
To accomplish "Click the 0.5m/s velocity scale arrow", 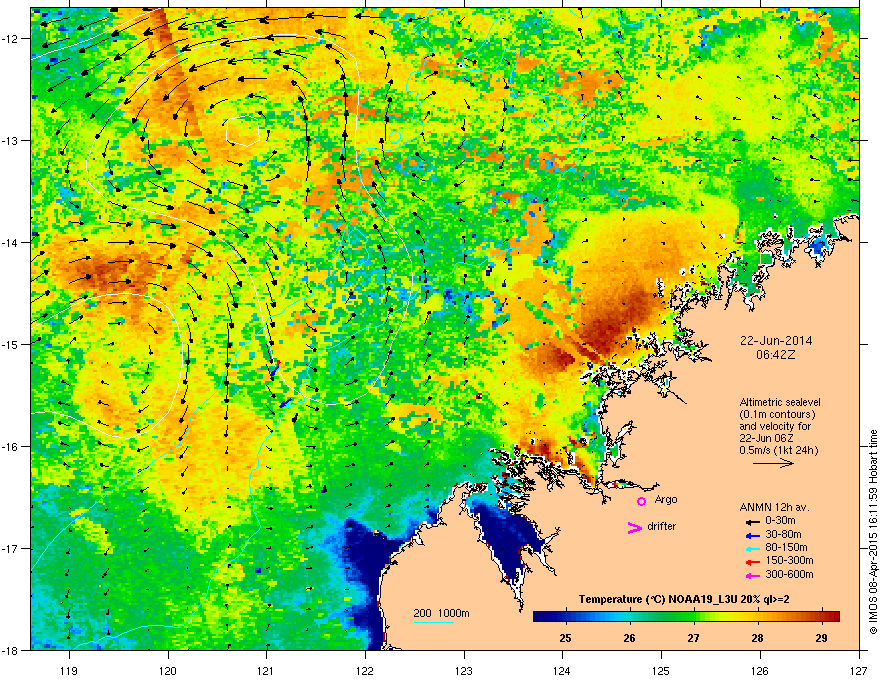I will click(773, 463).
